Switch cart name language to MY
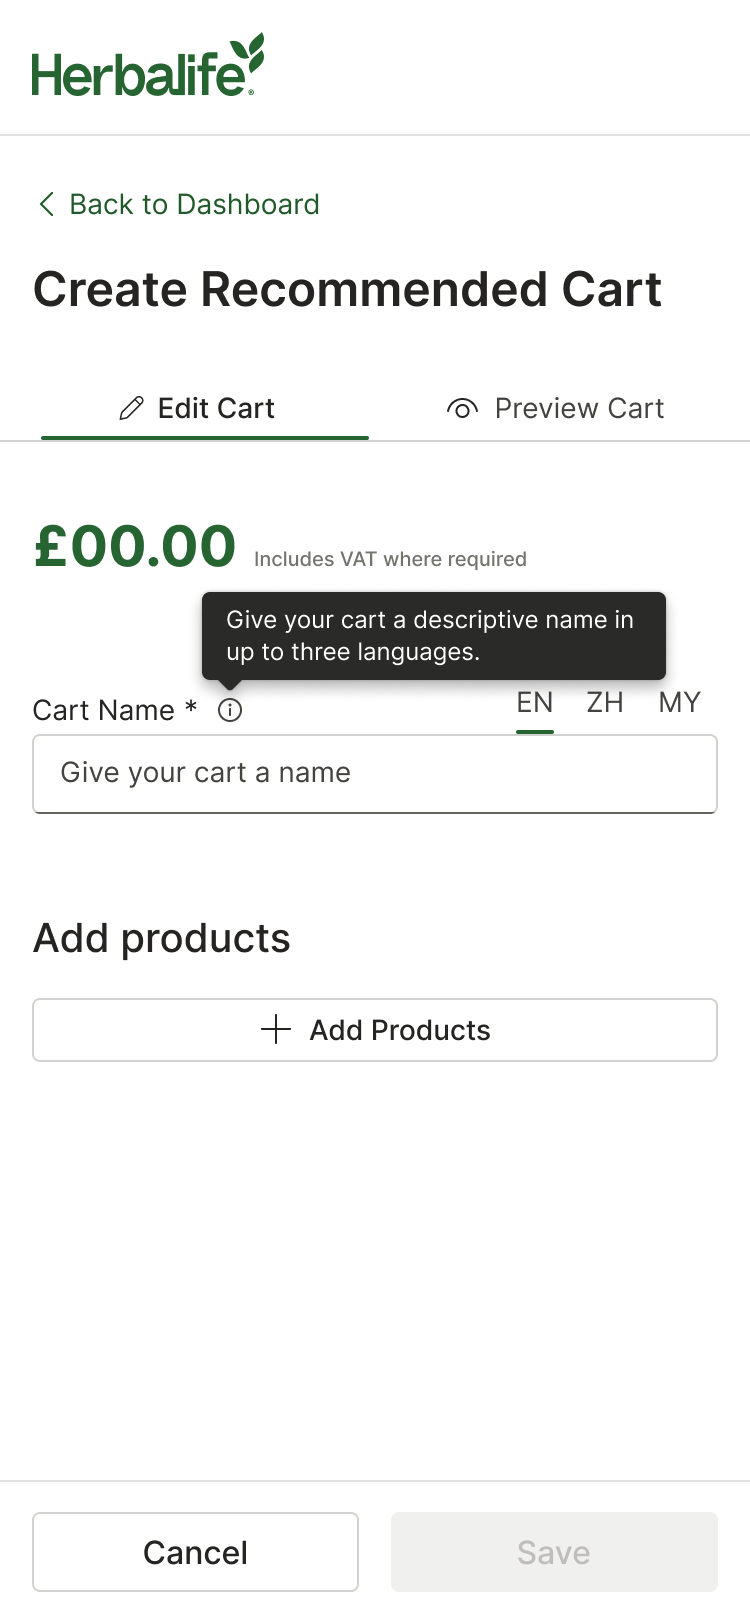The image size is (750, 1624). [x=678, y=703]
